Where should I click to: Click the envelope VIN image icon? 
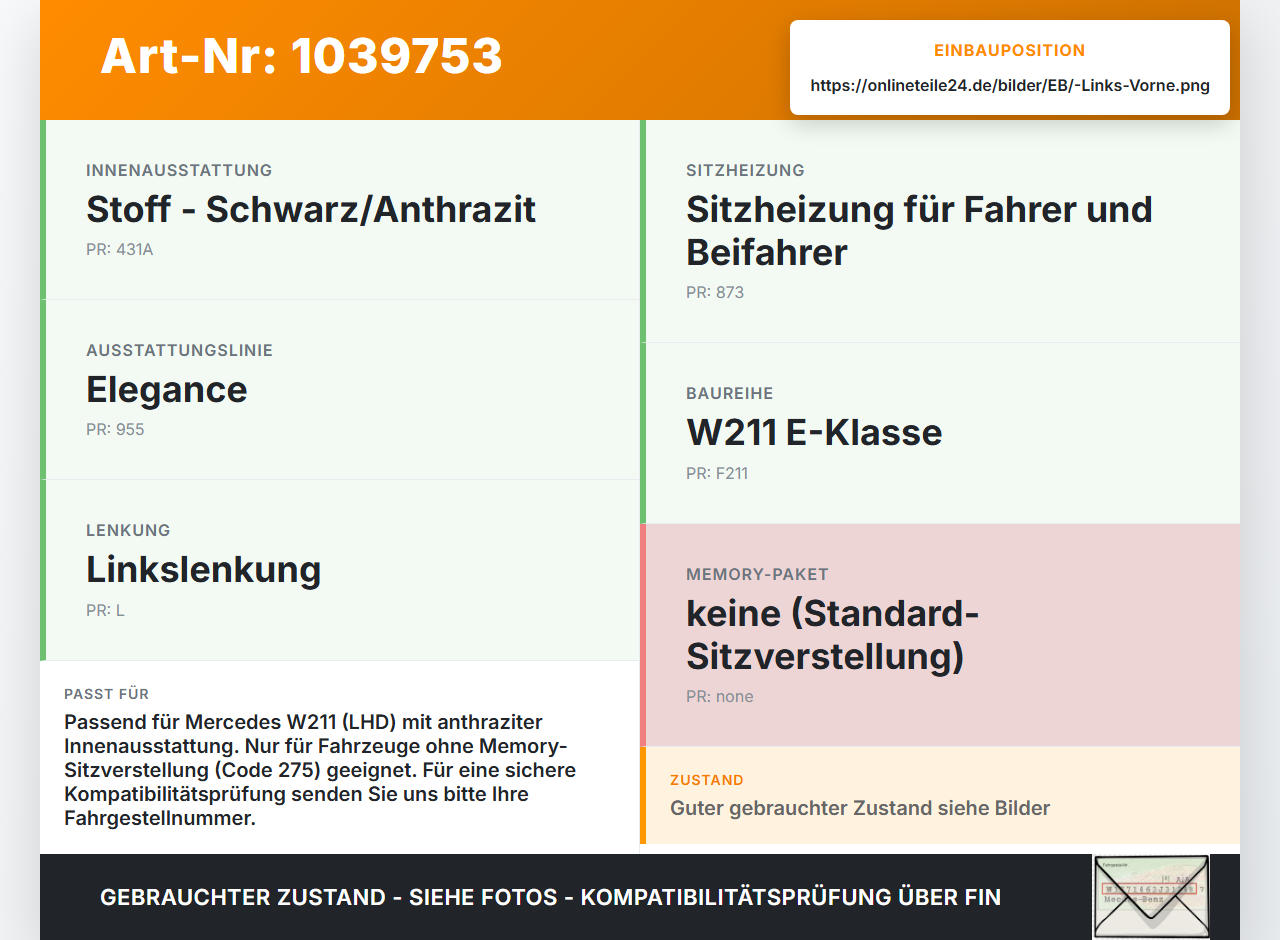click(1151, 897)
